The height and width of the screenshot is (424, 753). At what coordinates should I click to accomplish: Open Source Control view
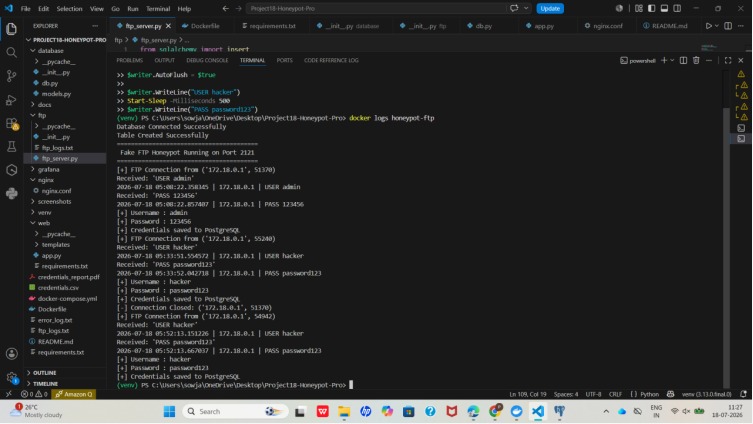(x=12, y=76)
